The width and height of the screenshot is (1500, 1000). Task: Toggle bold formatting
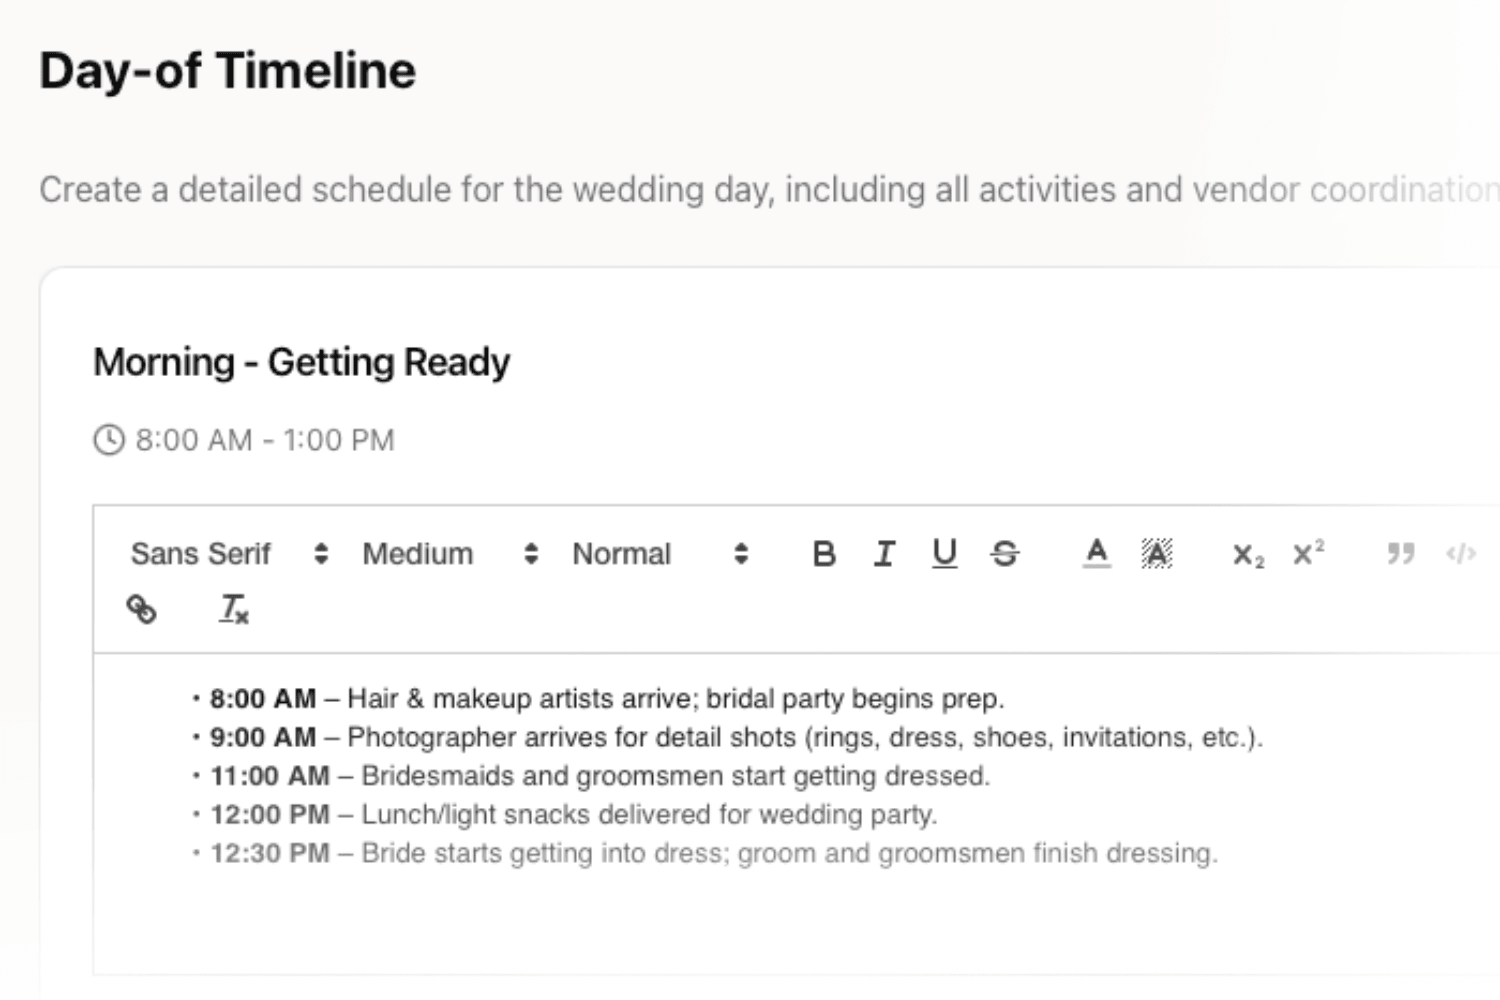824,554
